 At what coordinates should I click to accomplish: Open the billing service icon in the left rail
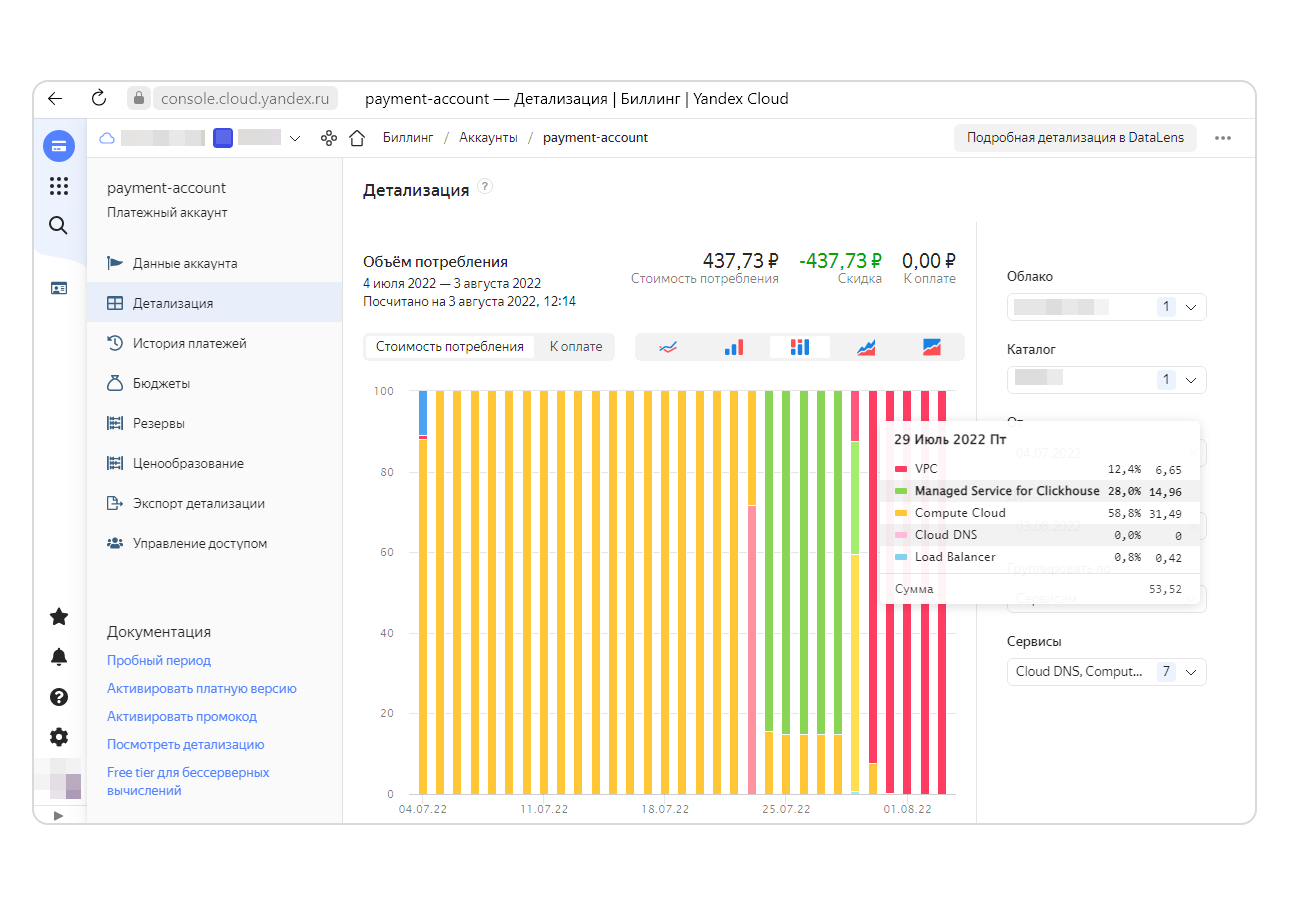(x=59, y=146)
